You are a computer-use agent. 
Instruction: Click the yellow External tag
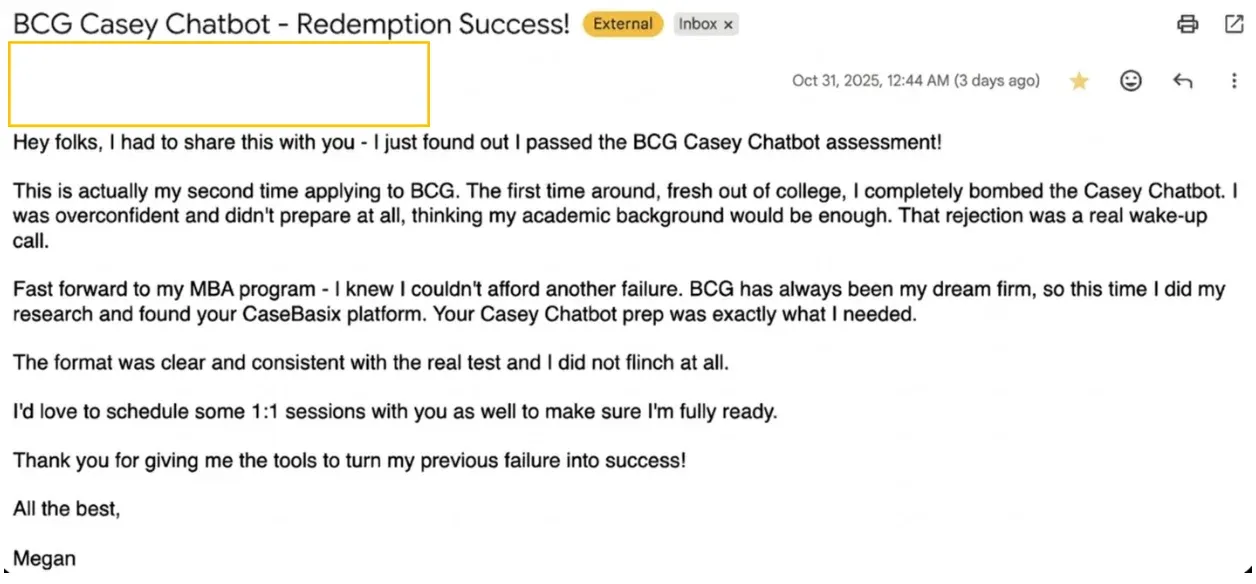click(623, 24)
